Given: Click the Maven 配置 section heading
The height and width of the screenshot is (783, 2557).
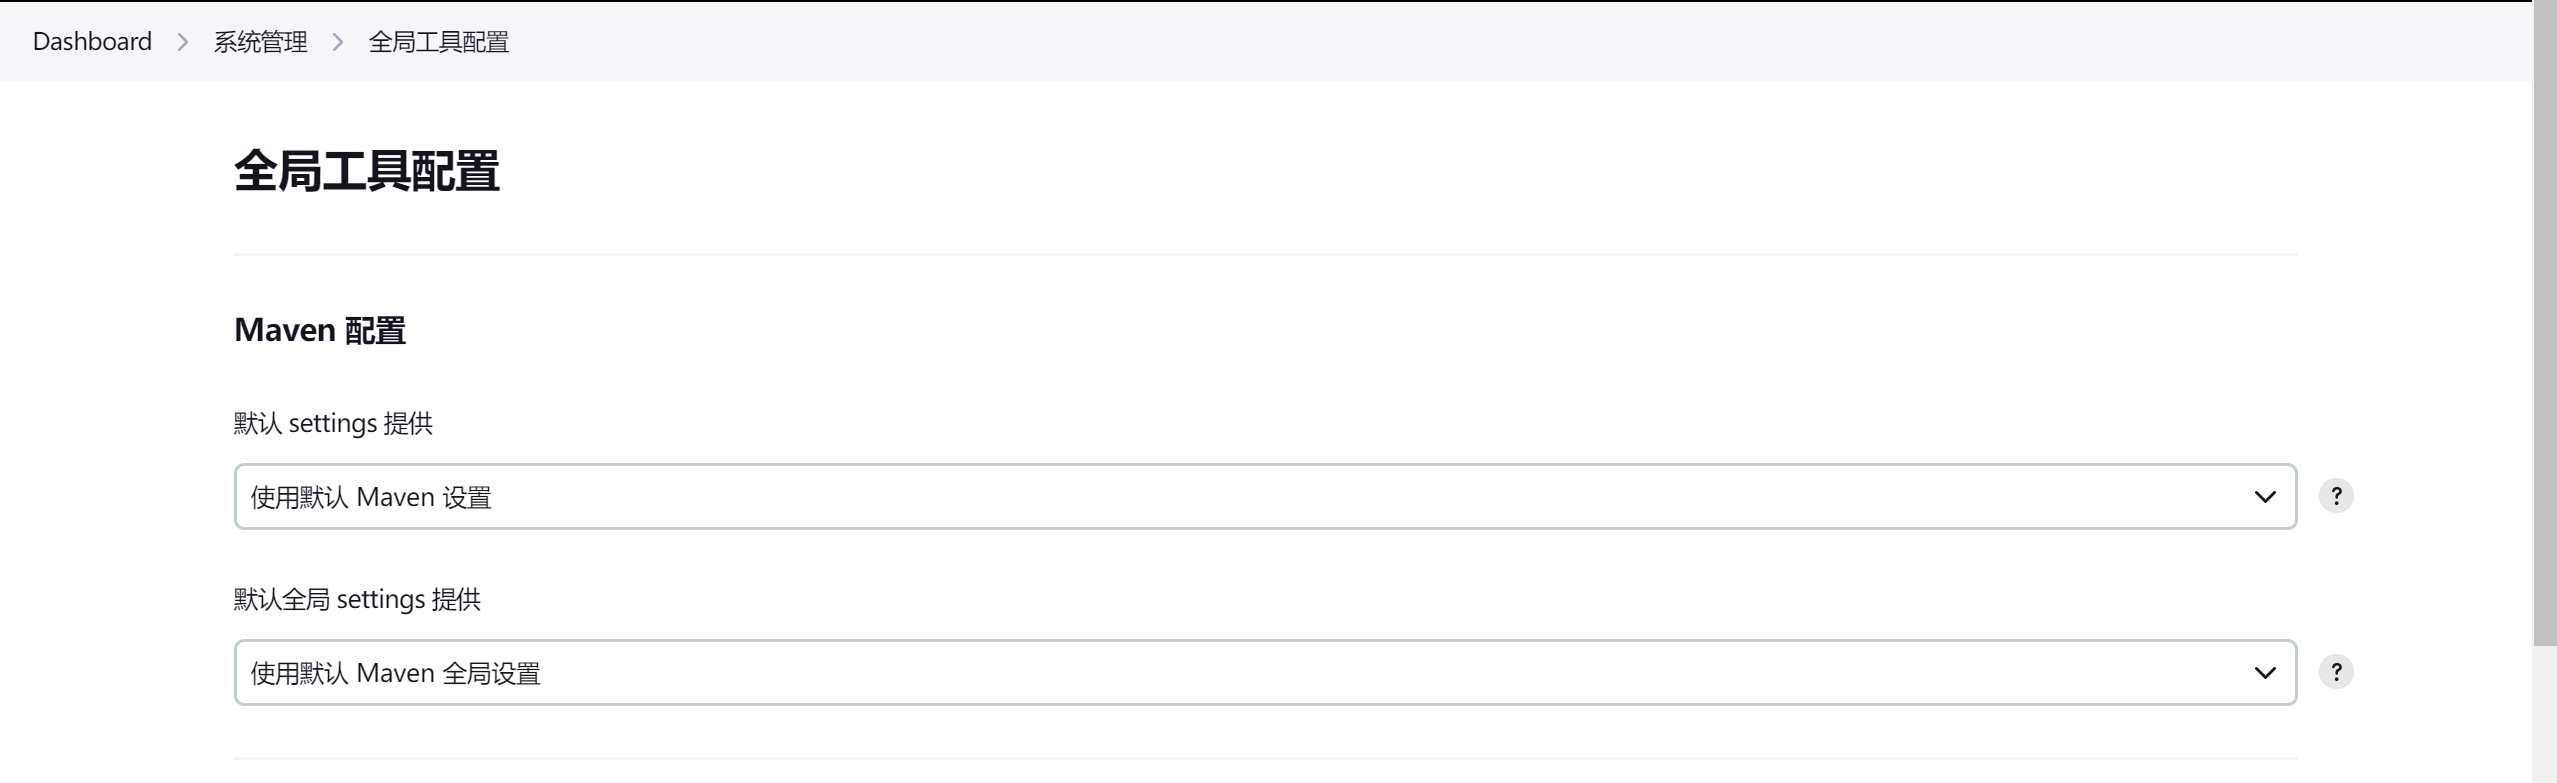Looking at the screenshot, I should (320, 330).
